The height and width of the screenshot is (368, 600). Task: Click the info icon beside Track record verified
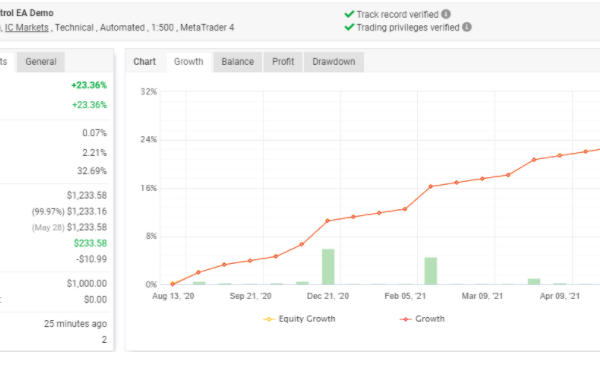pos(446,14)
